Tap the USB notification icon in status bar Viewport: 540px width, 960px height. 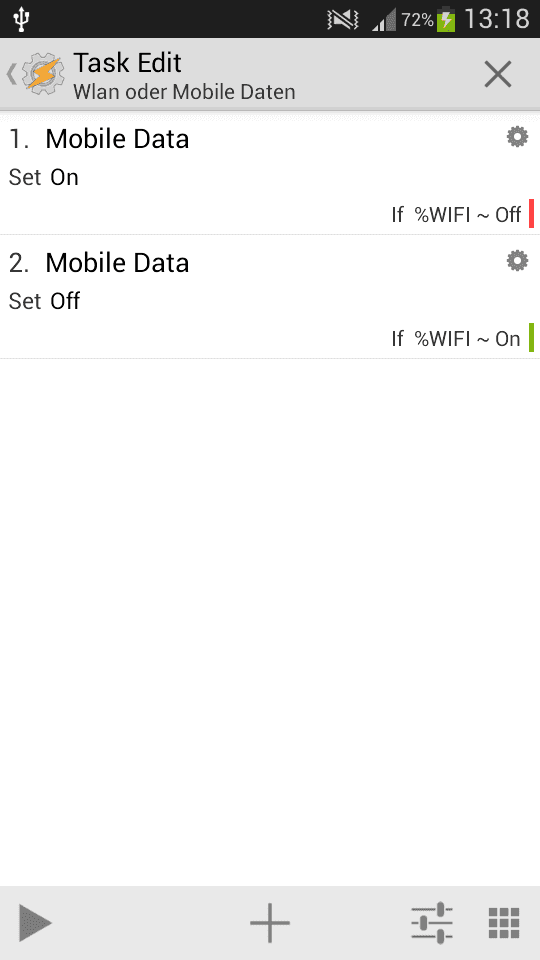tap(21, 20)
